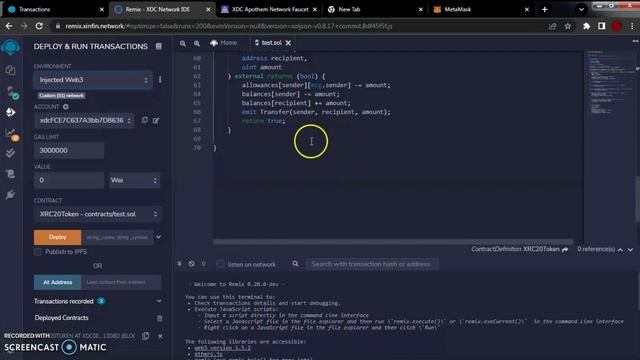This screenshot has height=360, width=640.
Task: Expand the Deploy constructor parameters chevron
Action: (158, 237)
